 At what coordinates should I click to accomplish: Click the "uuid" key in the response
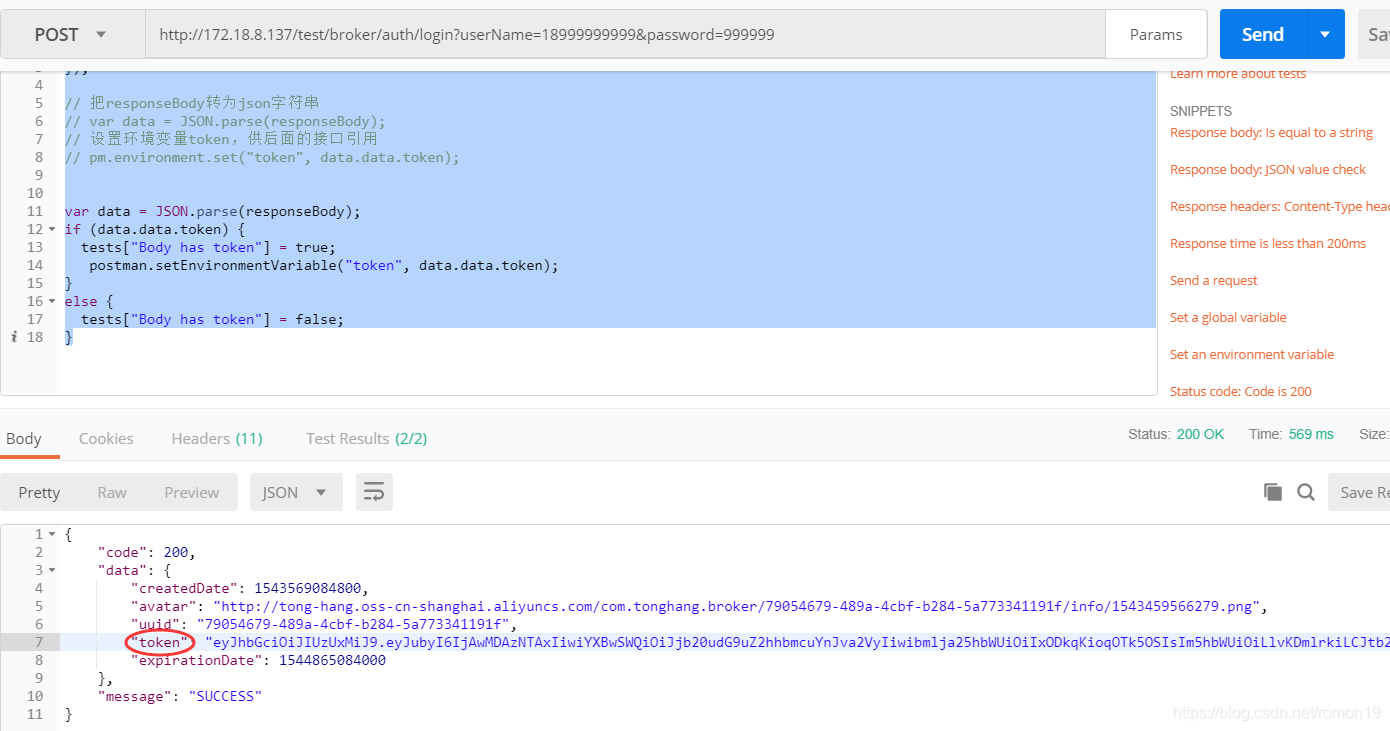(155, 624)
